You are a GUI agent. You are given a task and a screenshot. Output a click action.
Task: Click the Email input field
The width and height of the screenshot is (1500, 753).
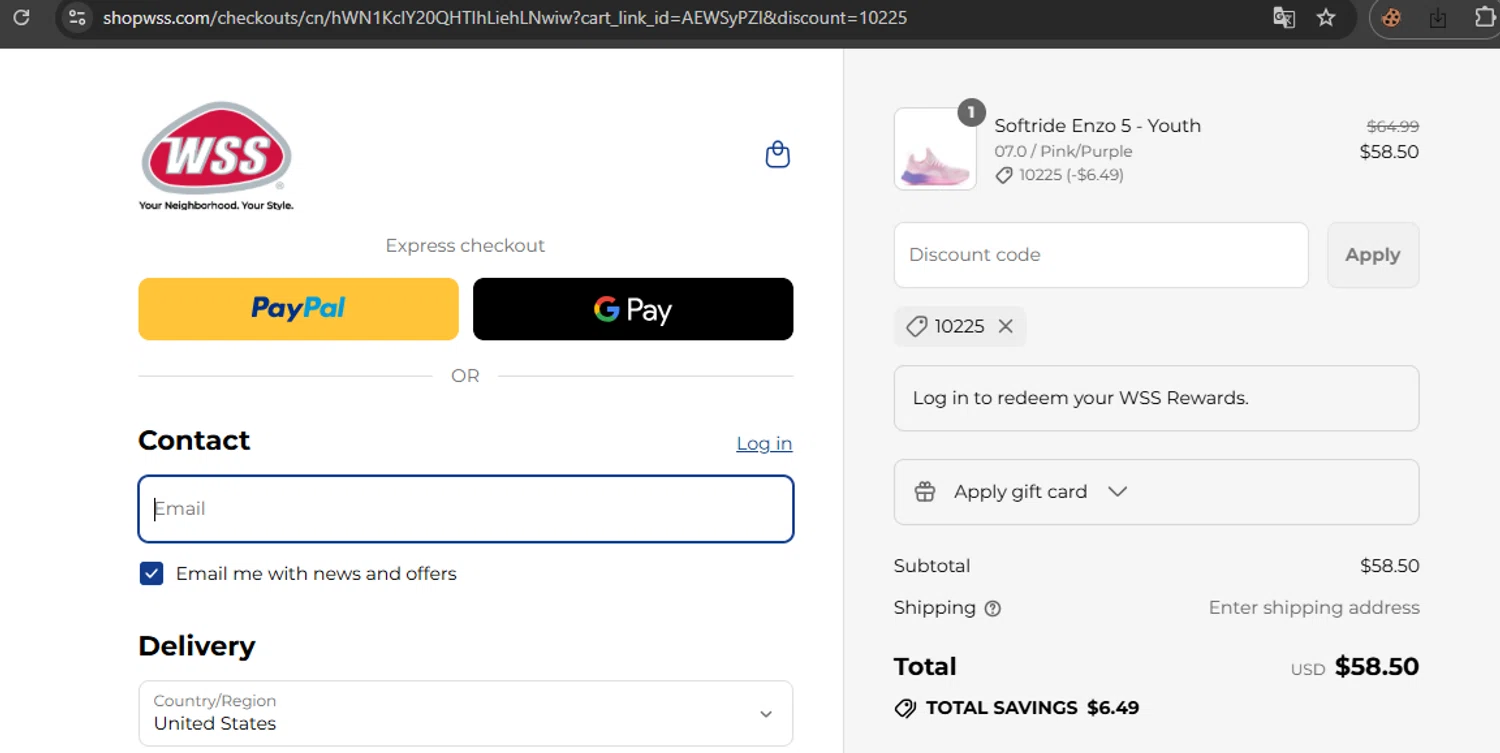point(465,509)
